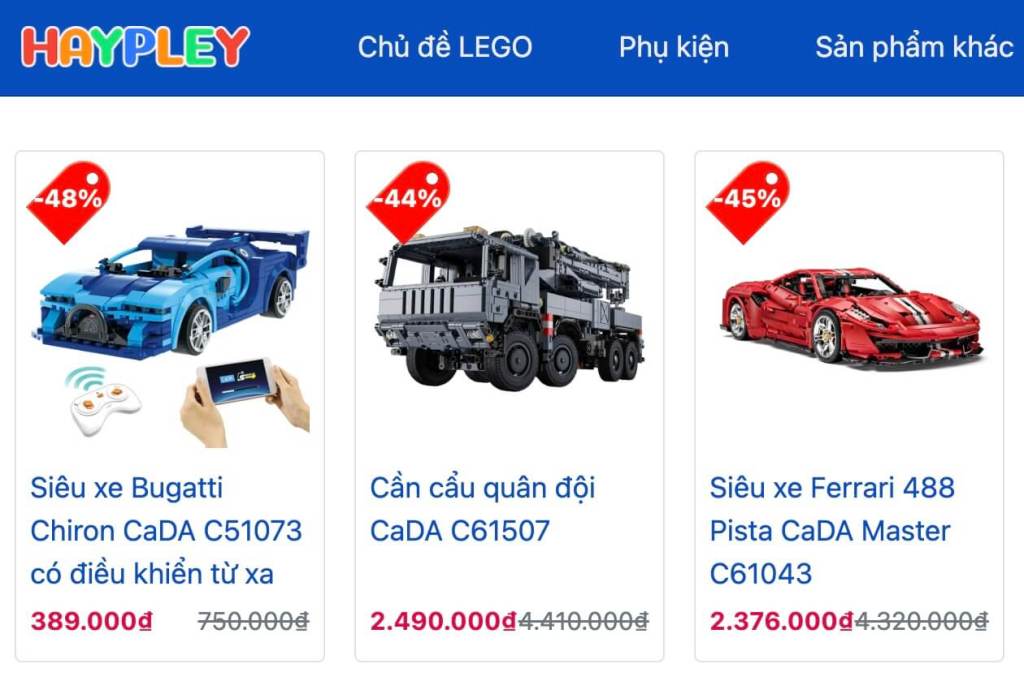Image resolution: width=1024 pixels, height=677 pixels.
Task: Click the -45% discount tag
Action: point(747,201)
